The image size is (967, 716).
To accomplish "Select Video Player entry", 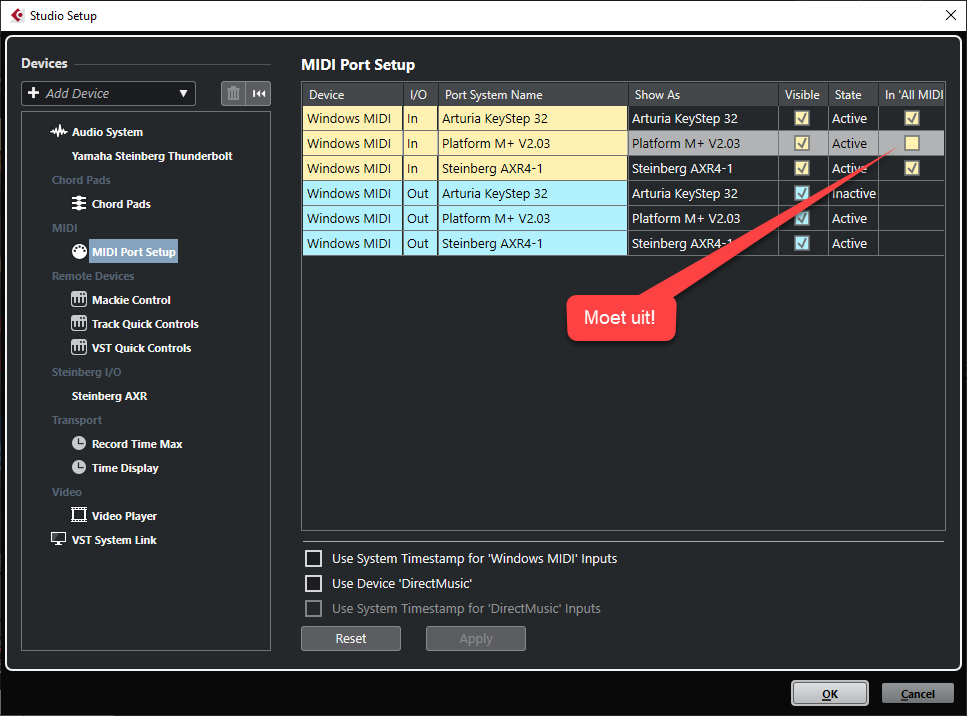I will (124, 516).
